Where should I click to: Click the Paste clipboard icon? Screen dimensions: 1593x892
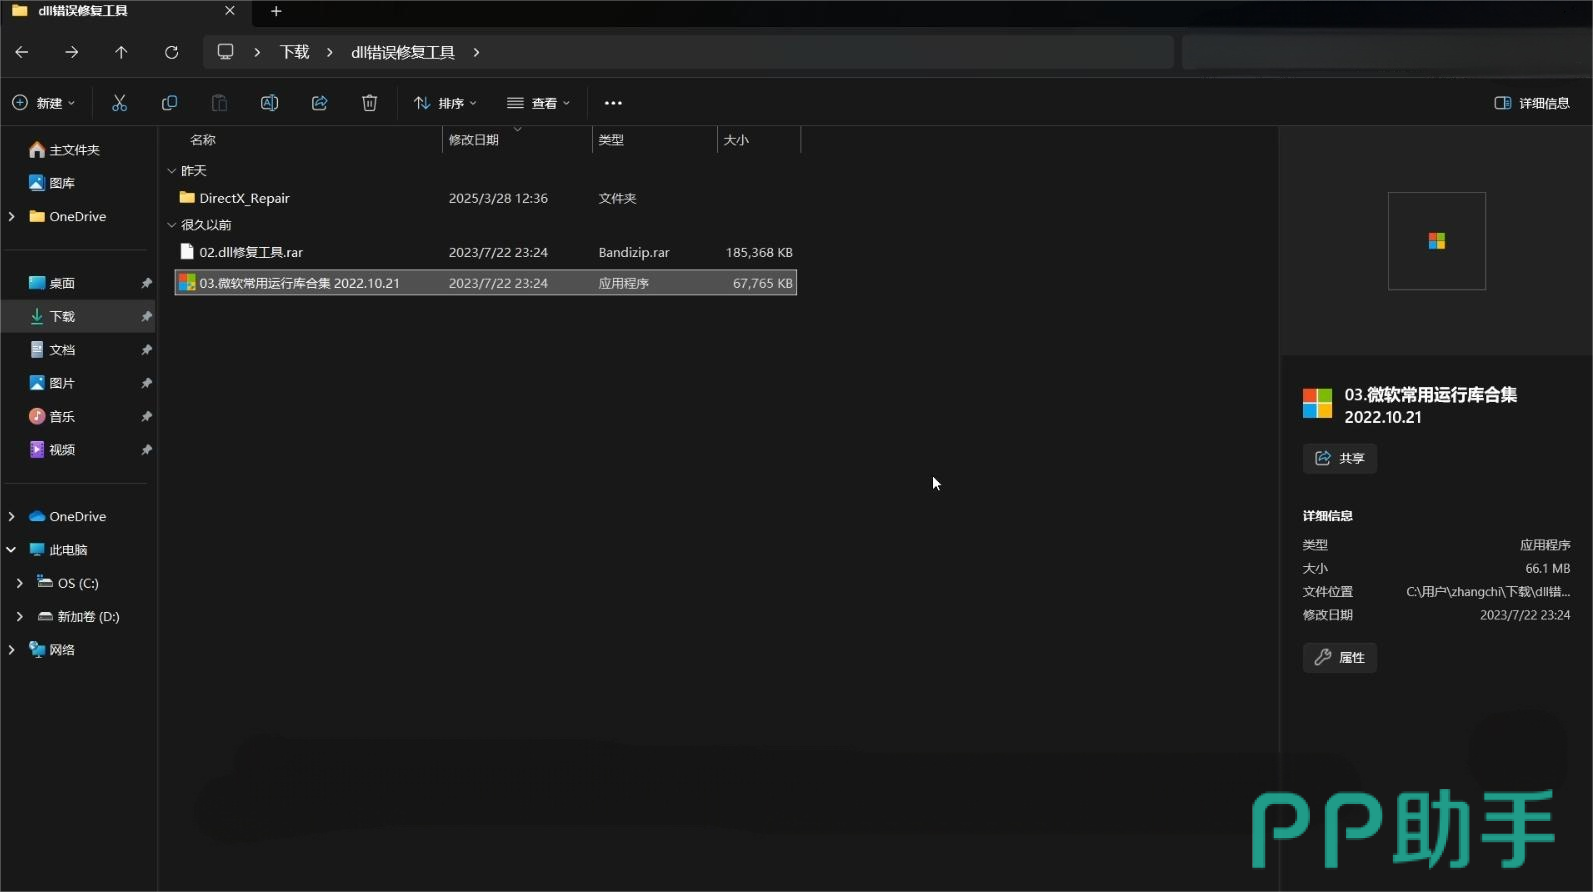click(x=219, y=103)
